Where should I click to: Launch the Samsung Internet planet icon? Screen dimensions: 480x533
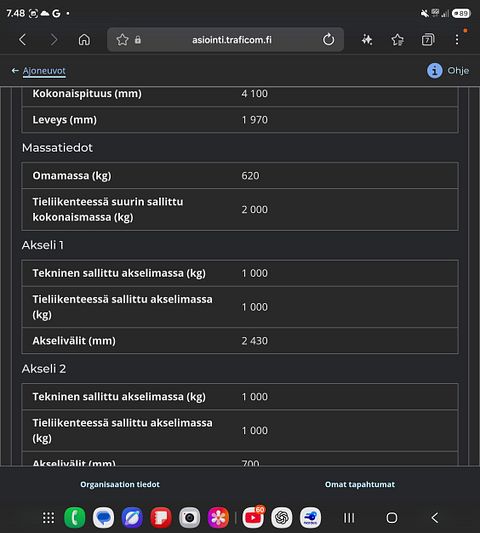pyautogui.click(x=132, y=518)
